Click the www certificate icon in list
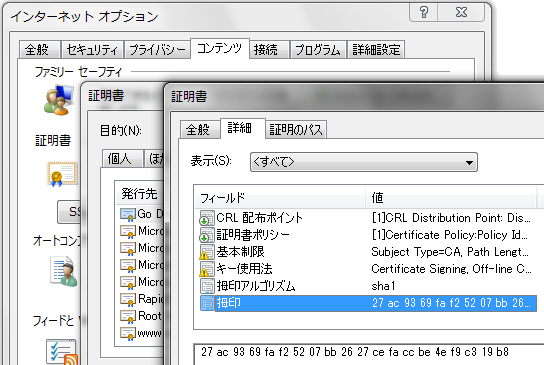The image size is (544, 365). 128,333
